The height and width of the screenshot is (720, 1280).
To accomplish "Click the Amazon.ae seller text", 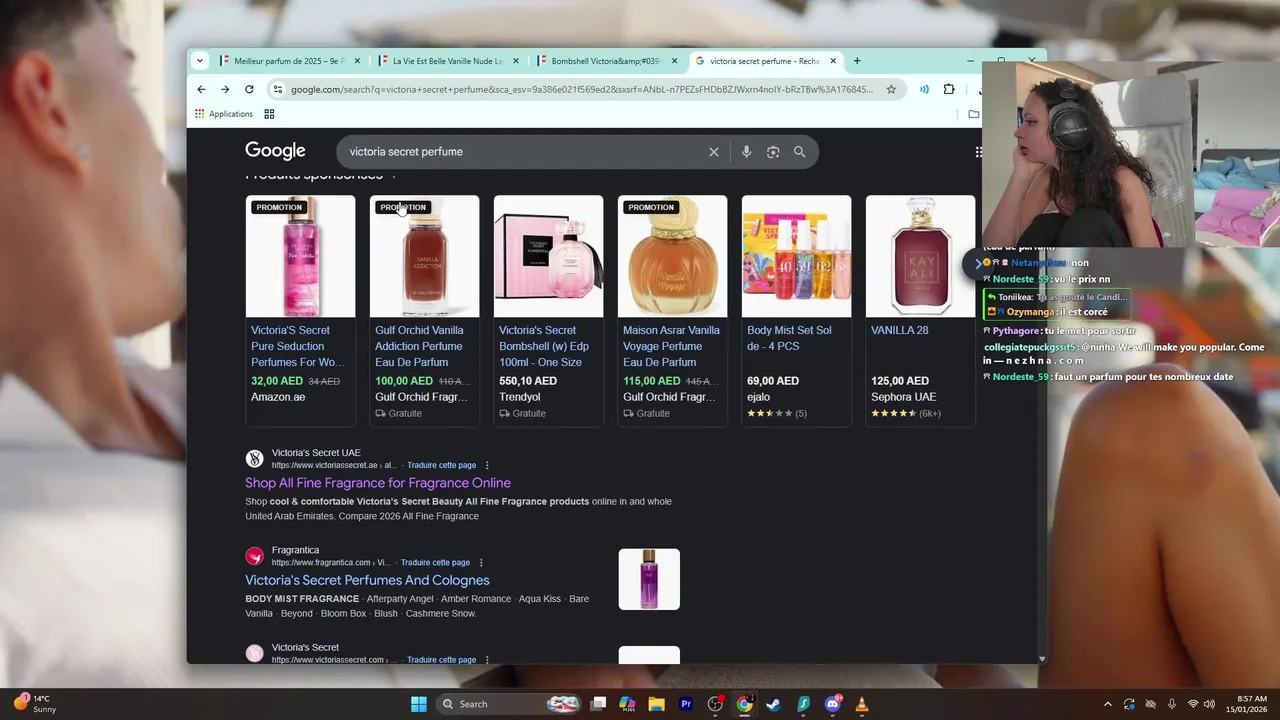I will 278,397.
